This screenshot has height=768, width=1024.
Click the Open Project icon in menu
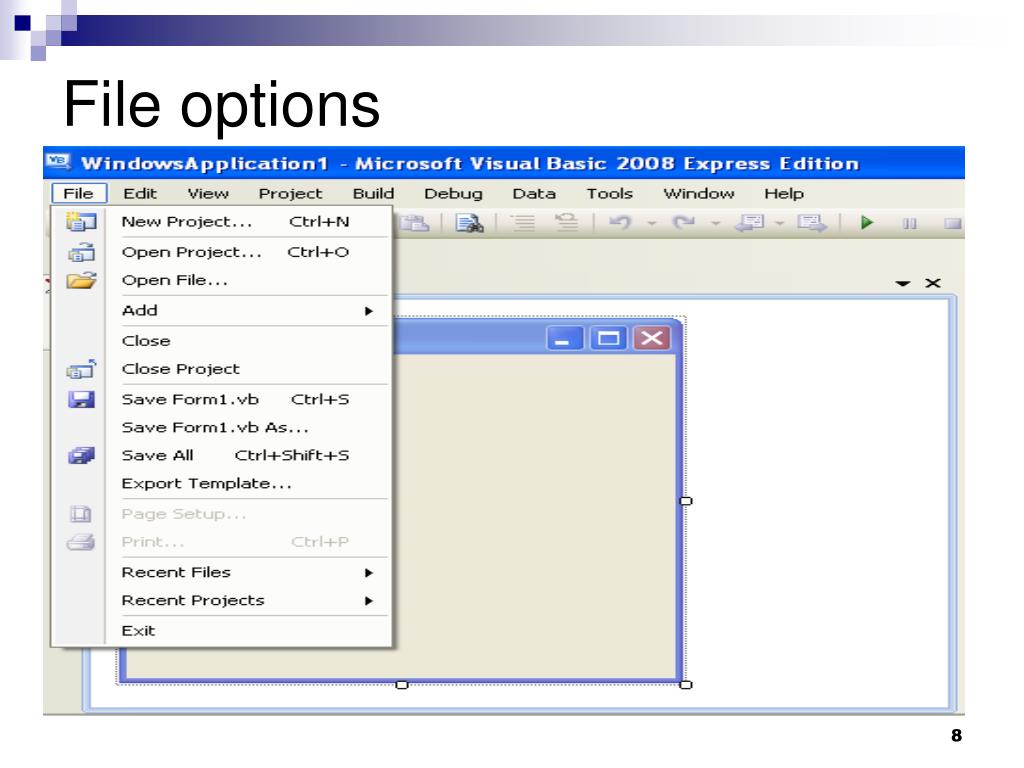click(82, 252)
